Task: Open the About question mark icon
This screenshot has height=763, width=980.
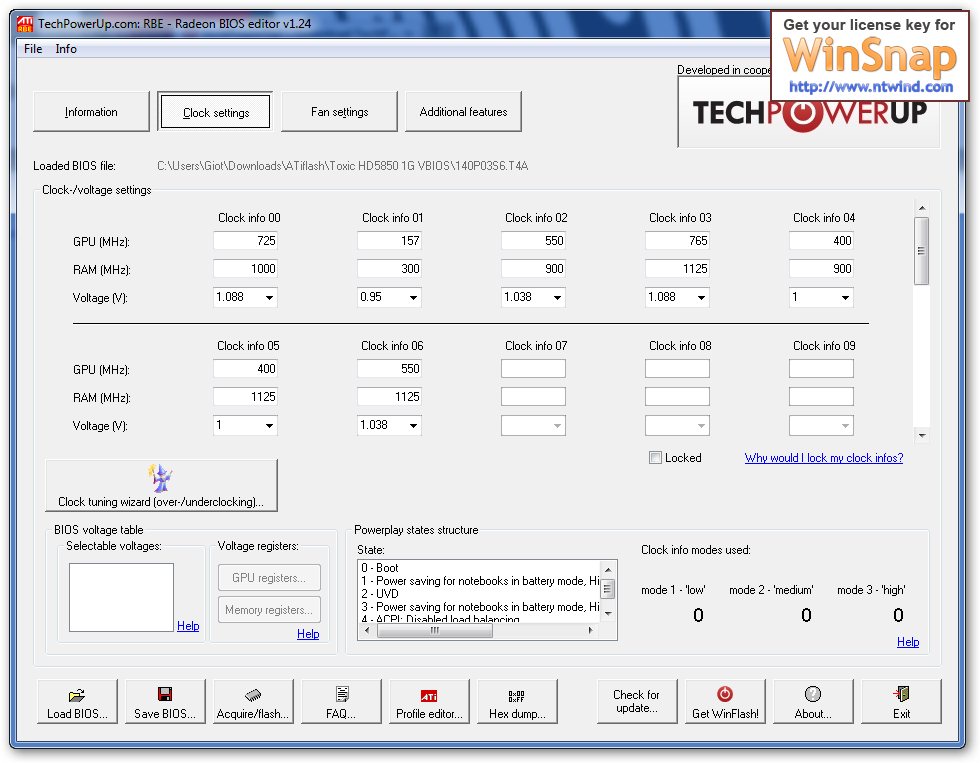Action: [813, 694]
